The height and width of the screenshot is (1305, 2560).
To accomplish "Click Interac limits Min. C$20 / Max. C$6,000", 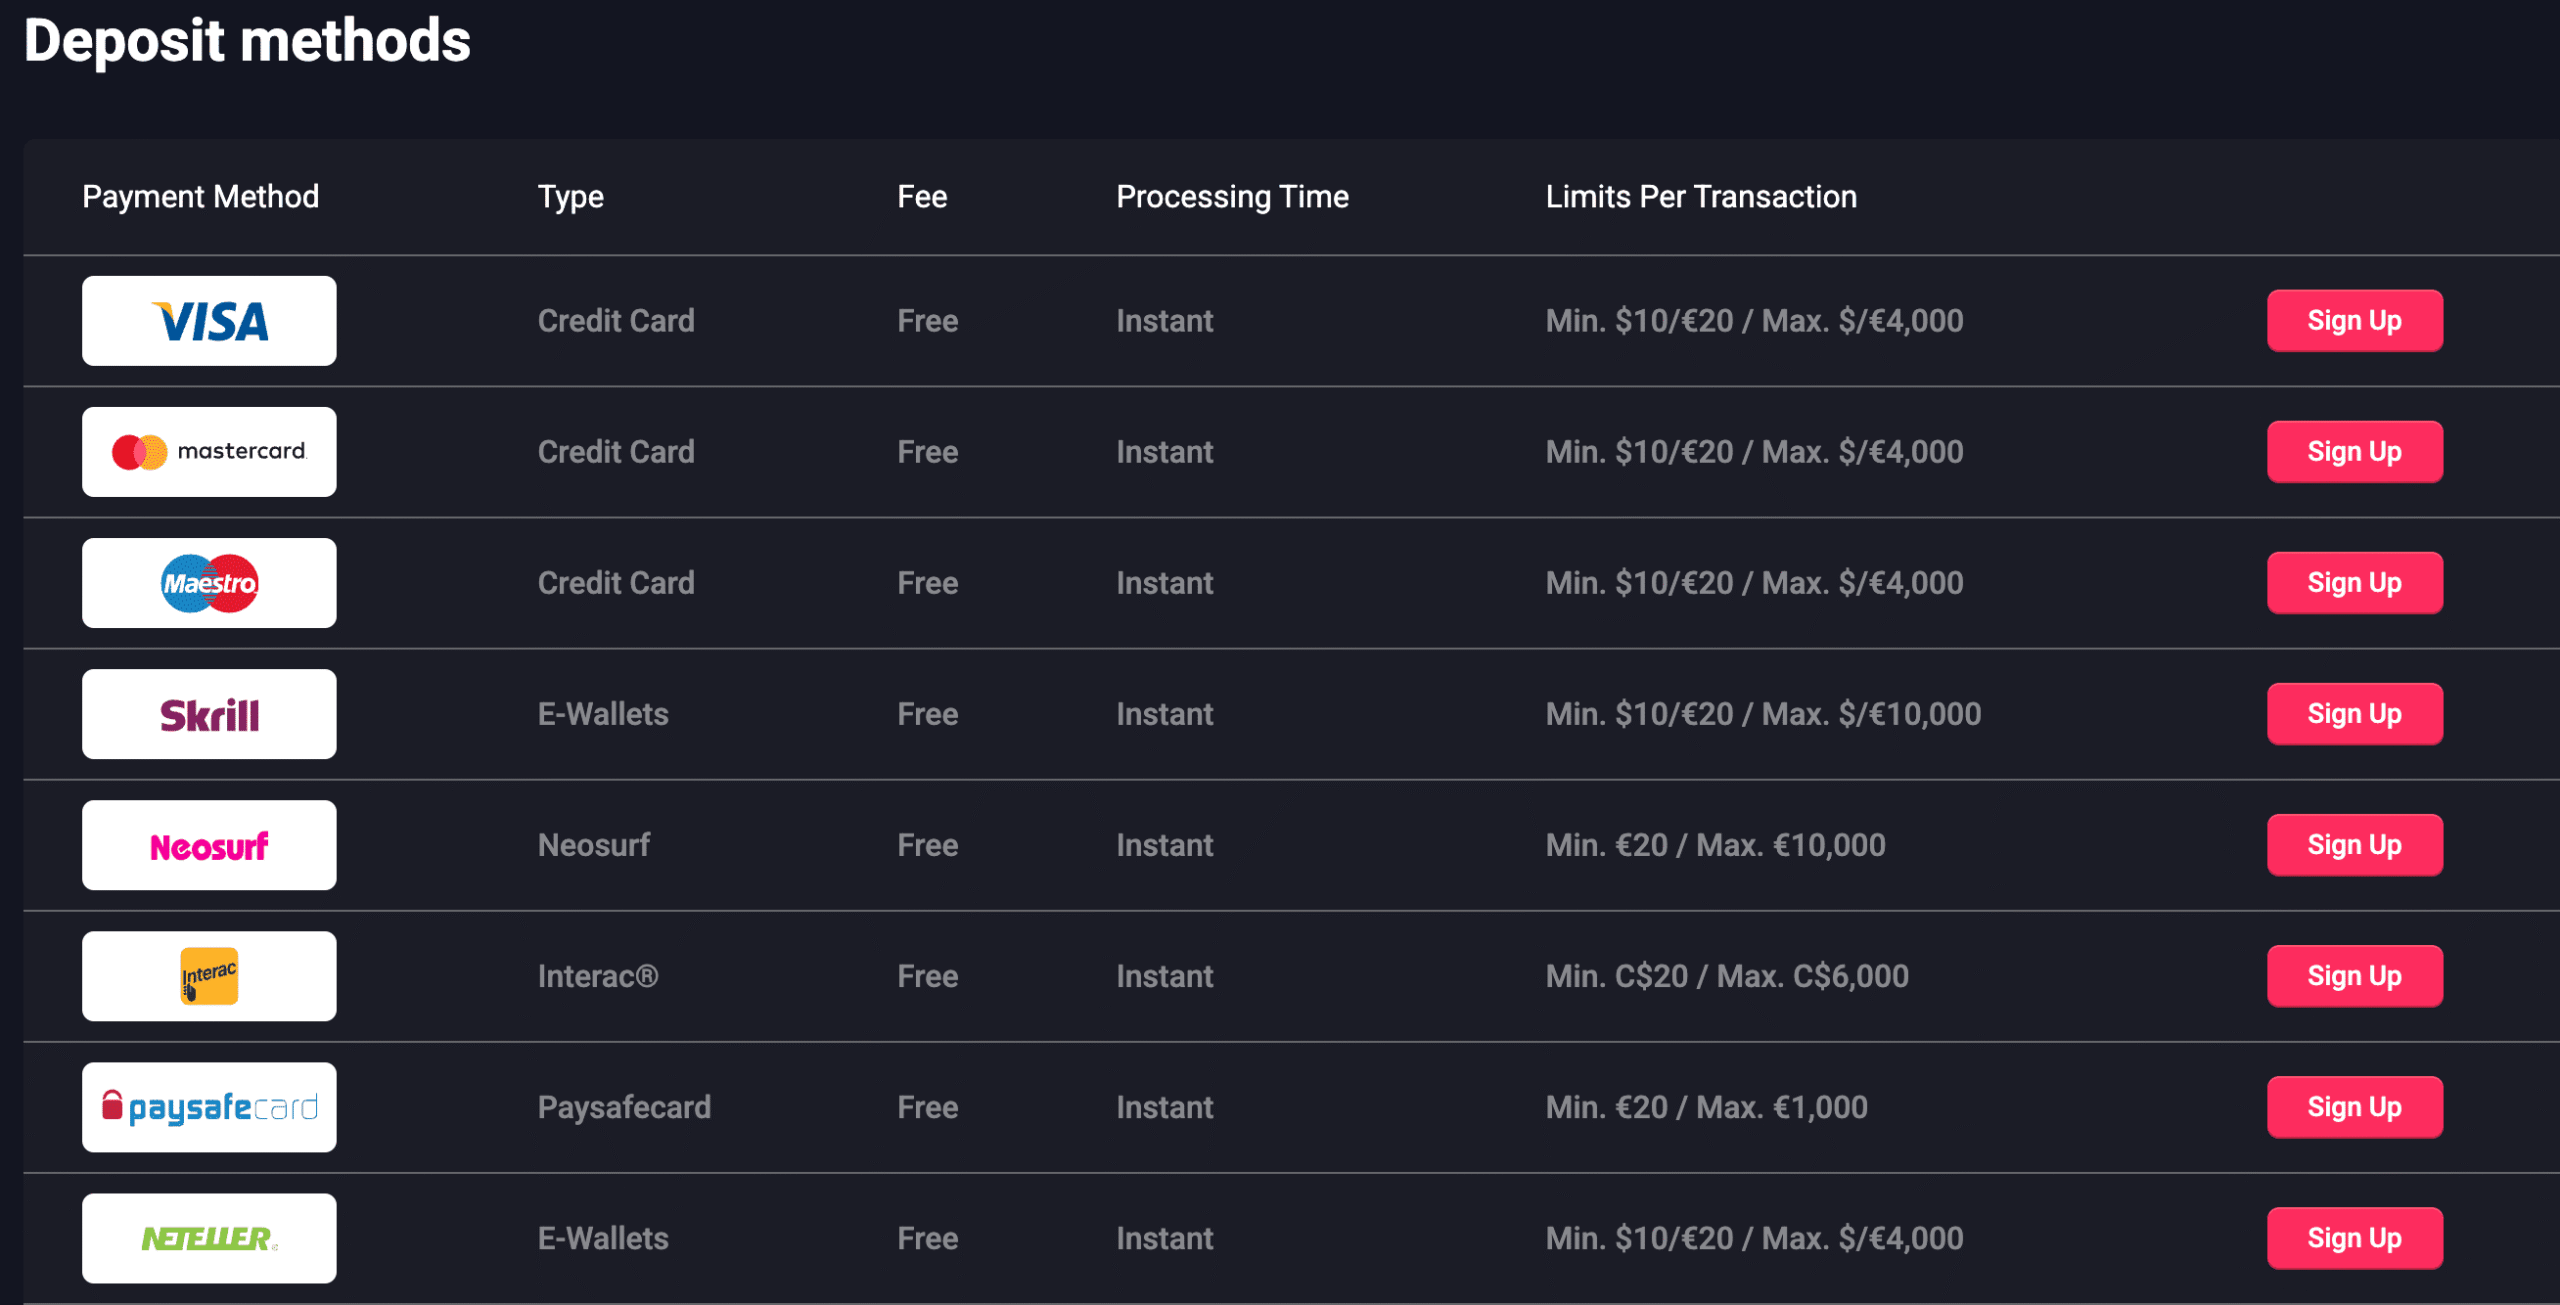I will 1727,976.
